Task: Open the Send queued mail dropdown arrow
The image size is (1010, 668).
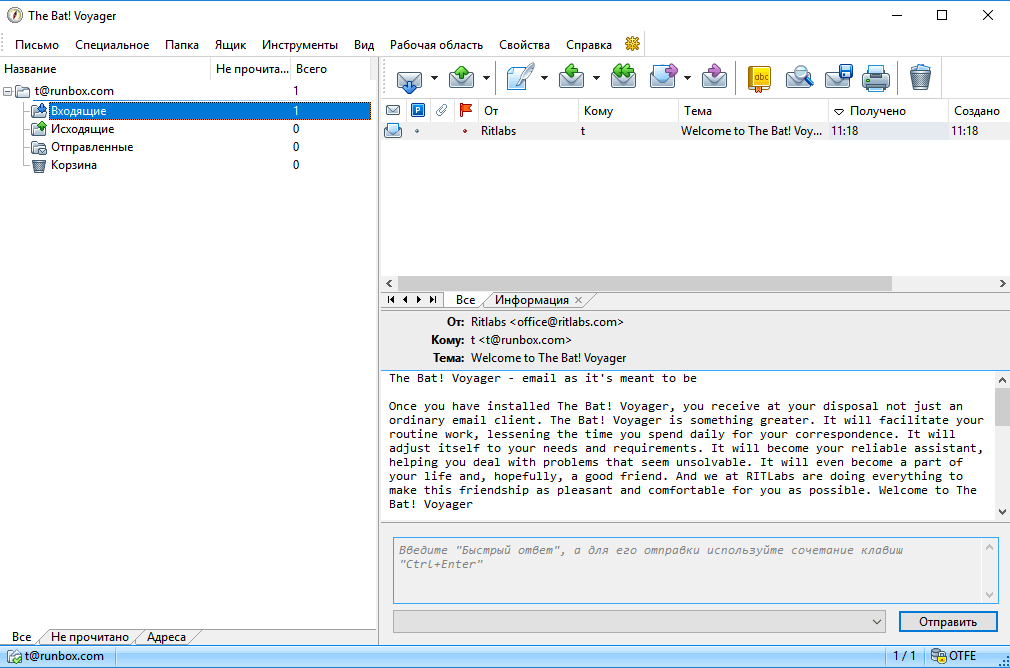Action: (486, 79)
